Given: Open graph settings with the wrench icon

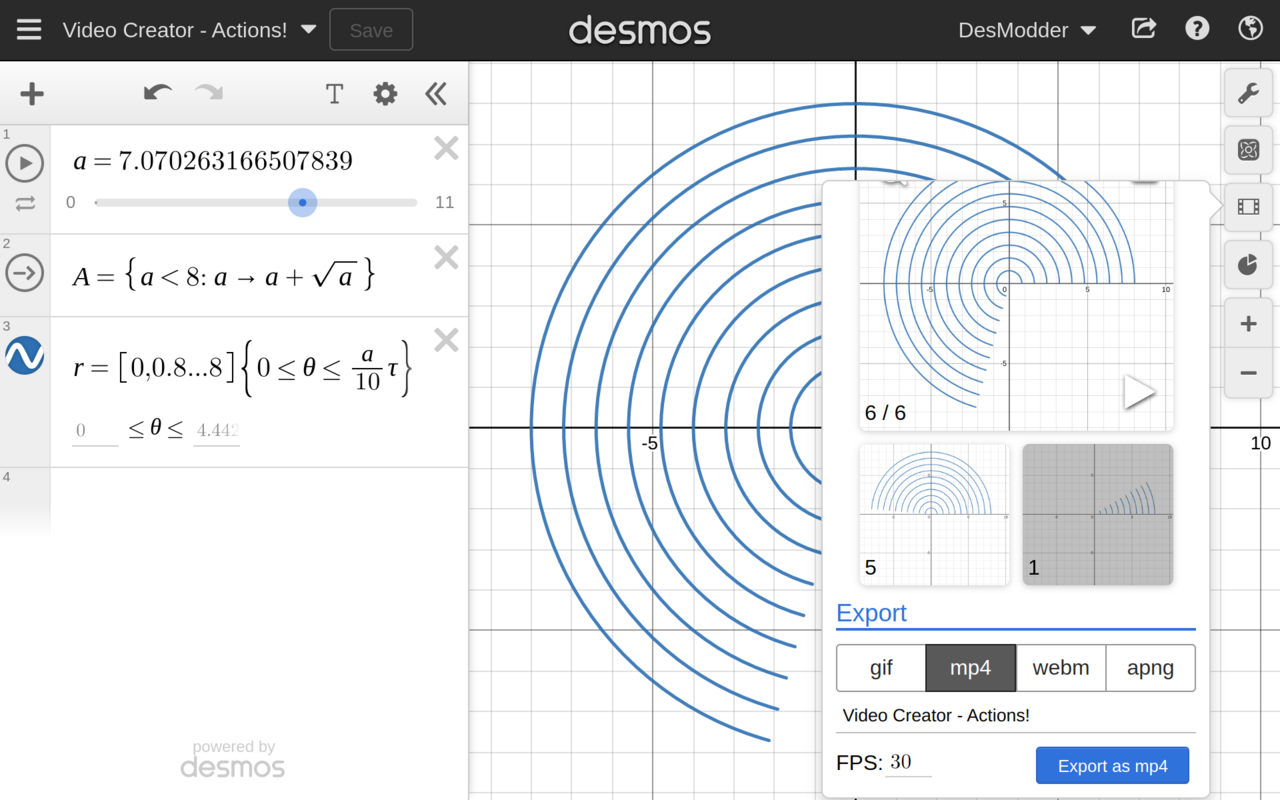Looking at the screenshot, I should [x=1248, y=93].
